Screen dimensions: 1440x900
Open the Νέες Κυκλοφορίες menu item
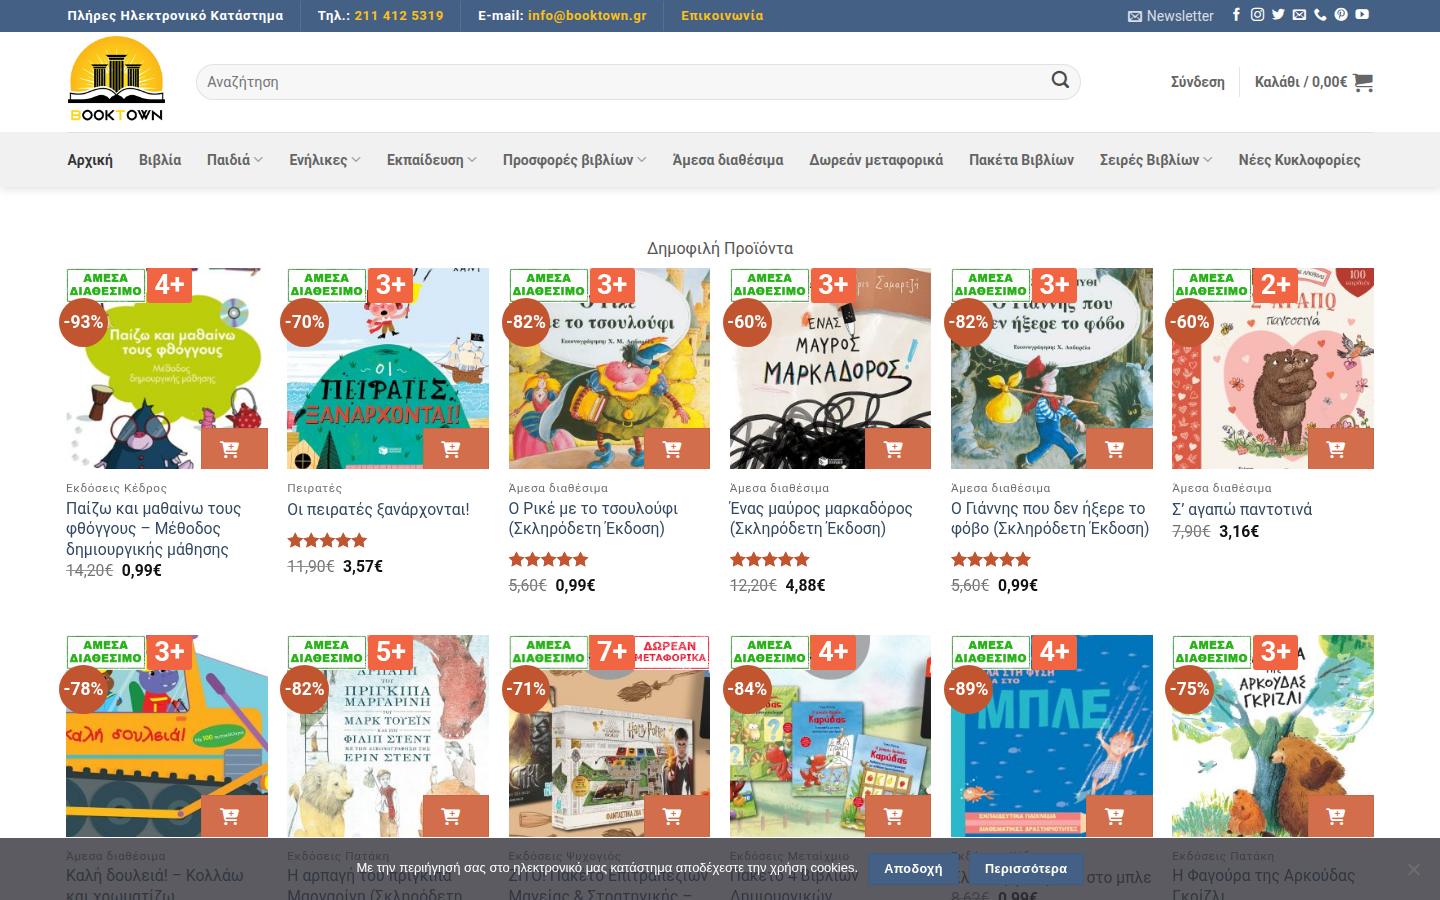[1299, 160]
